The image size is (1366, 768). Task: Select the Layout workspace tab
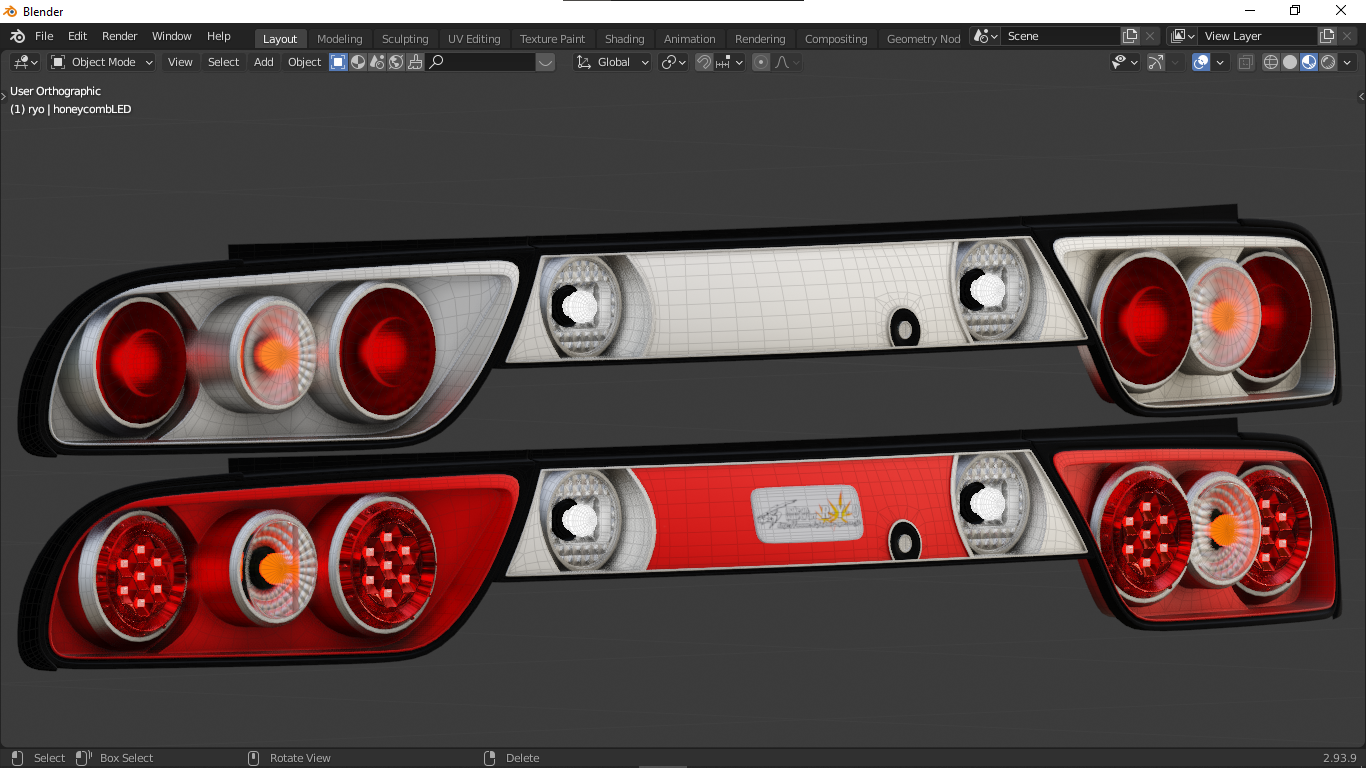280,39
